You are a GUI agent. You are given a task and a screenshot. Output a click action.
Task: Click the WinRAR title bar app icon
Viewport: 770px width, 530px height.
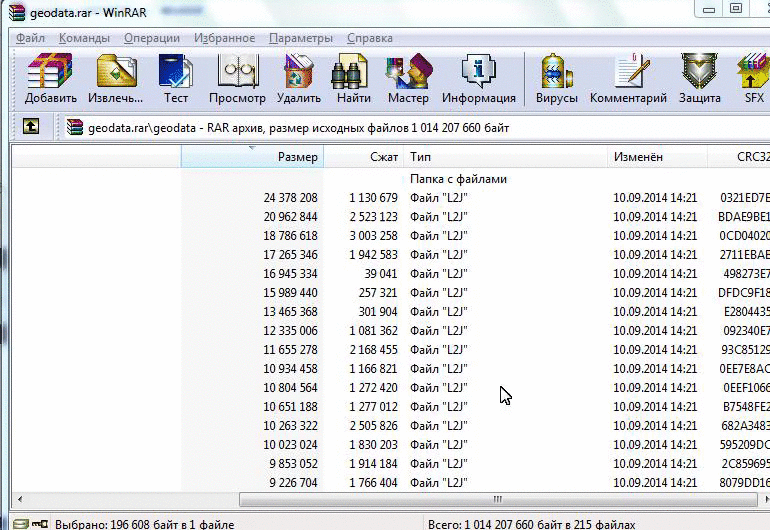pyautogui.click(x=17, y=12)
